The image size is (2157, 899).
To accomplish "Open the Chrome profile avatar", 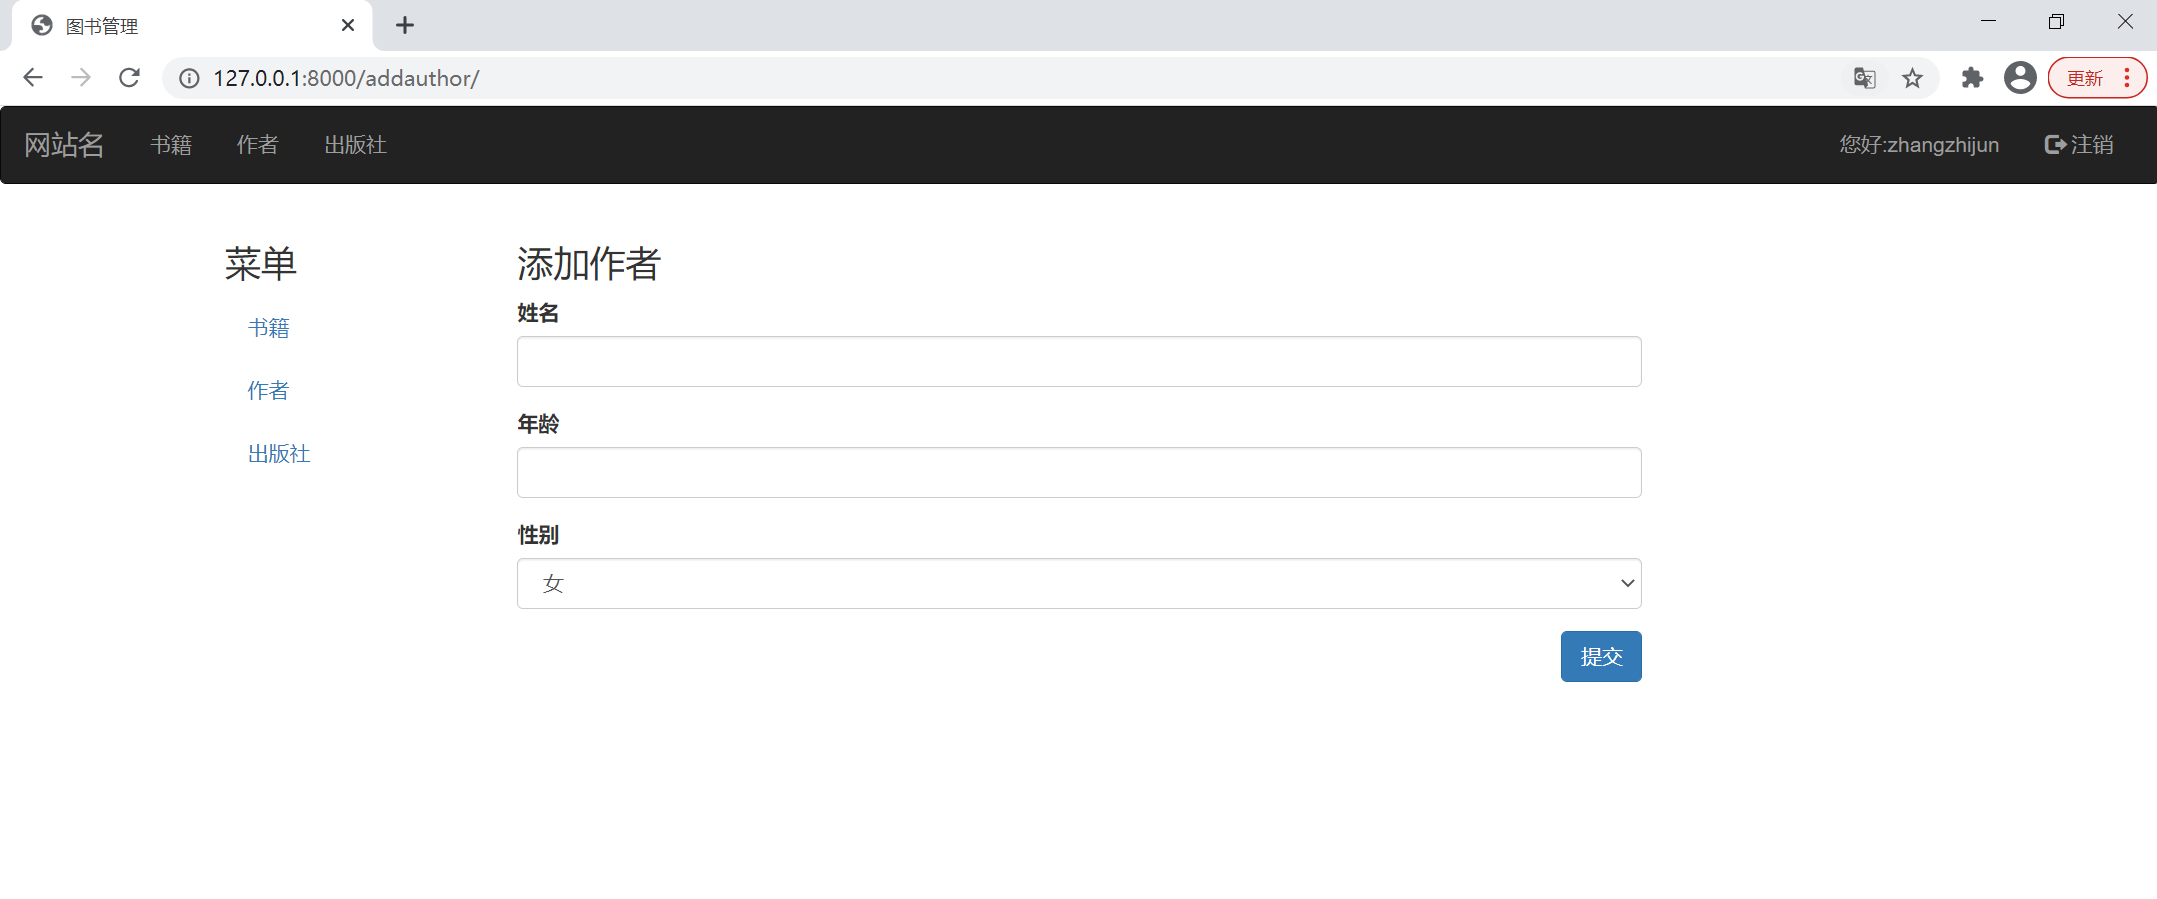I will [x=2020, y=78].
